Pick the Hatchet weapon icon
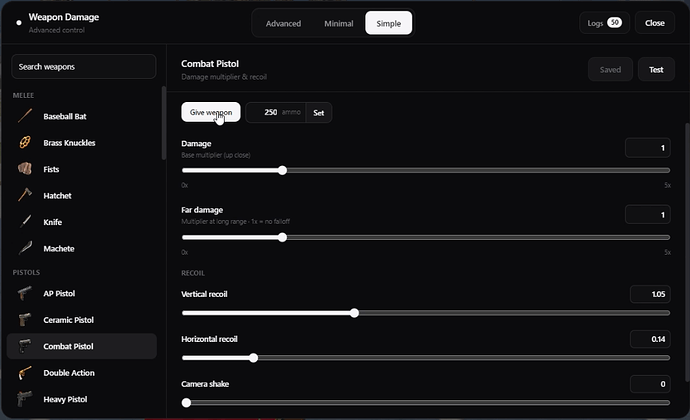 (x=25, y=195)
